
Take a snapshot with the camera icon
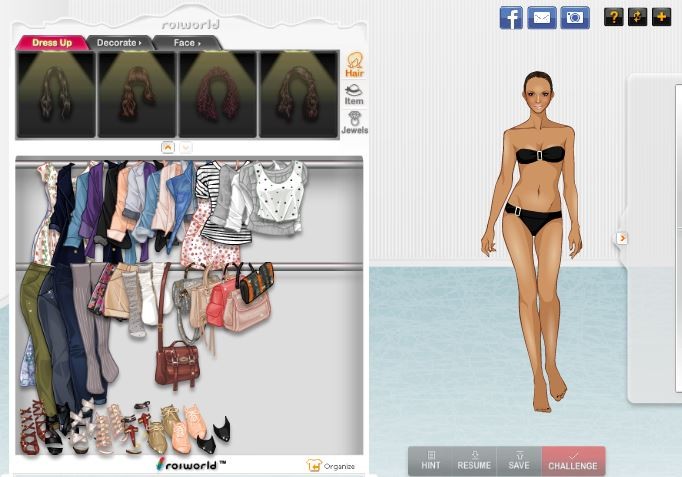574,17
